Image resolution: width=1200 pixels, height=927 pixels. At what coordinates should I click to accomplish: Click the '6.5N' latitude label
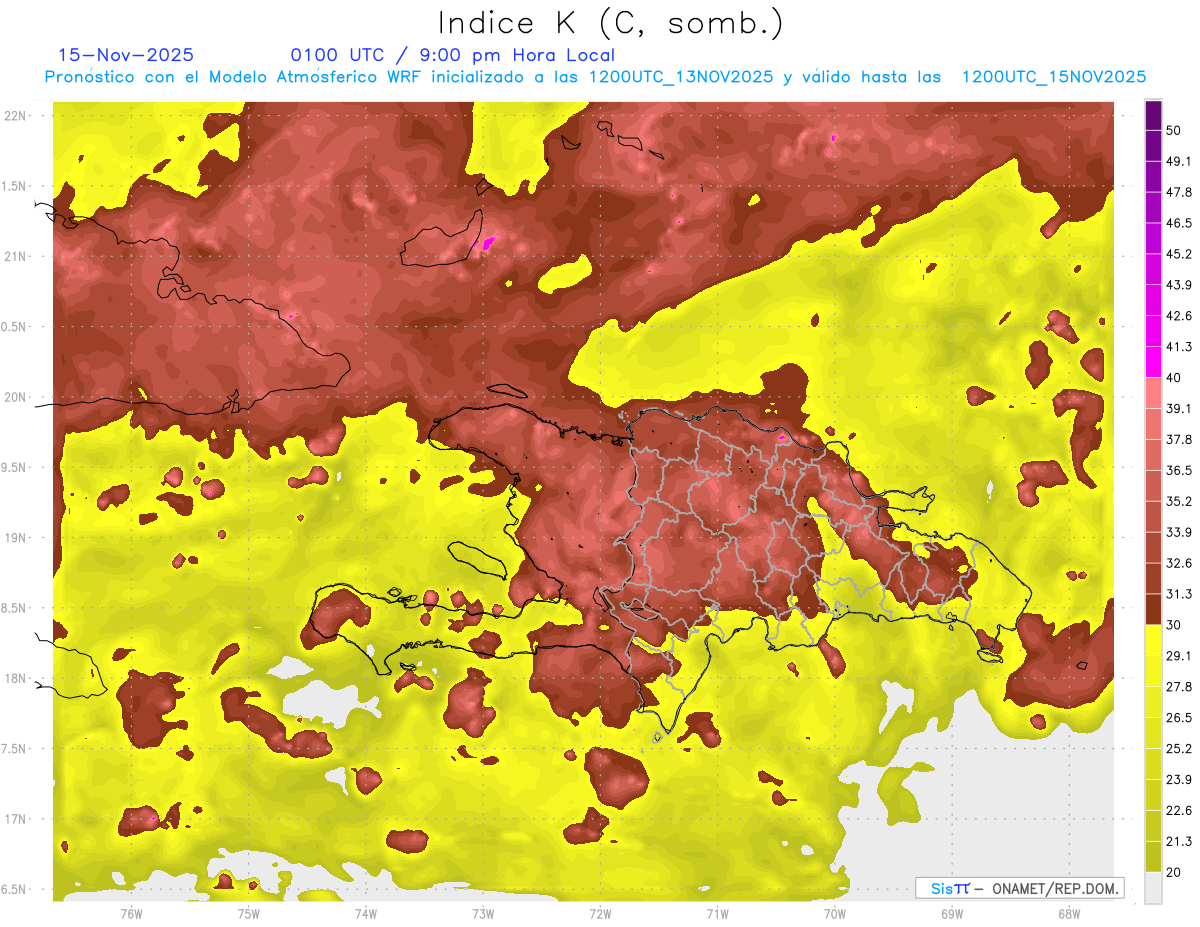[15, 889]
